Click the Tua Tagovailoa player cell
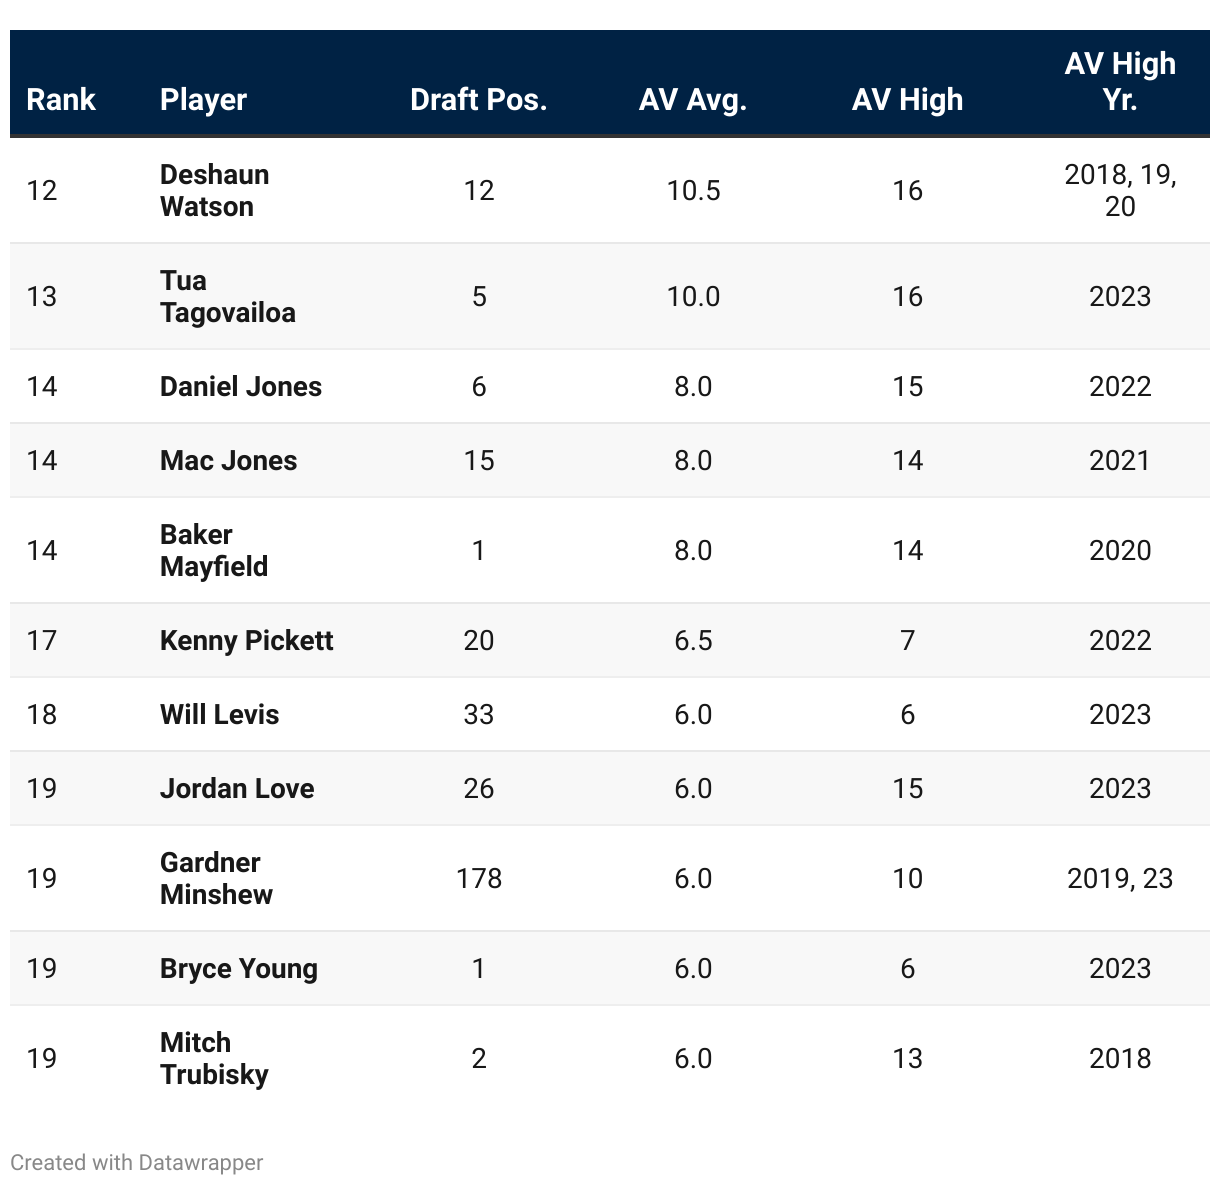Viewport: 1220px width, 1186px height. (227, 296)
